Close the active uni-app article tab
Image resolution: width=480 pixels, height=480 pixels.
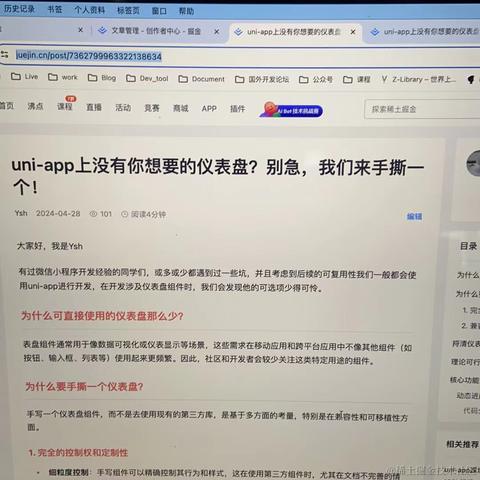pyautogui.click(x=353, y=32)
